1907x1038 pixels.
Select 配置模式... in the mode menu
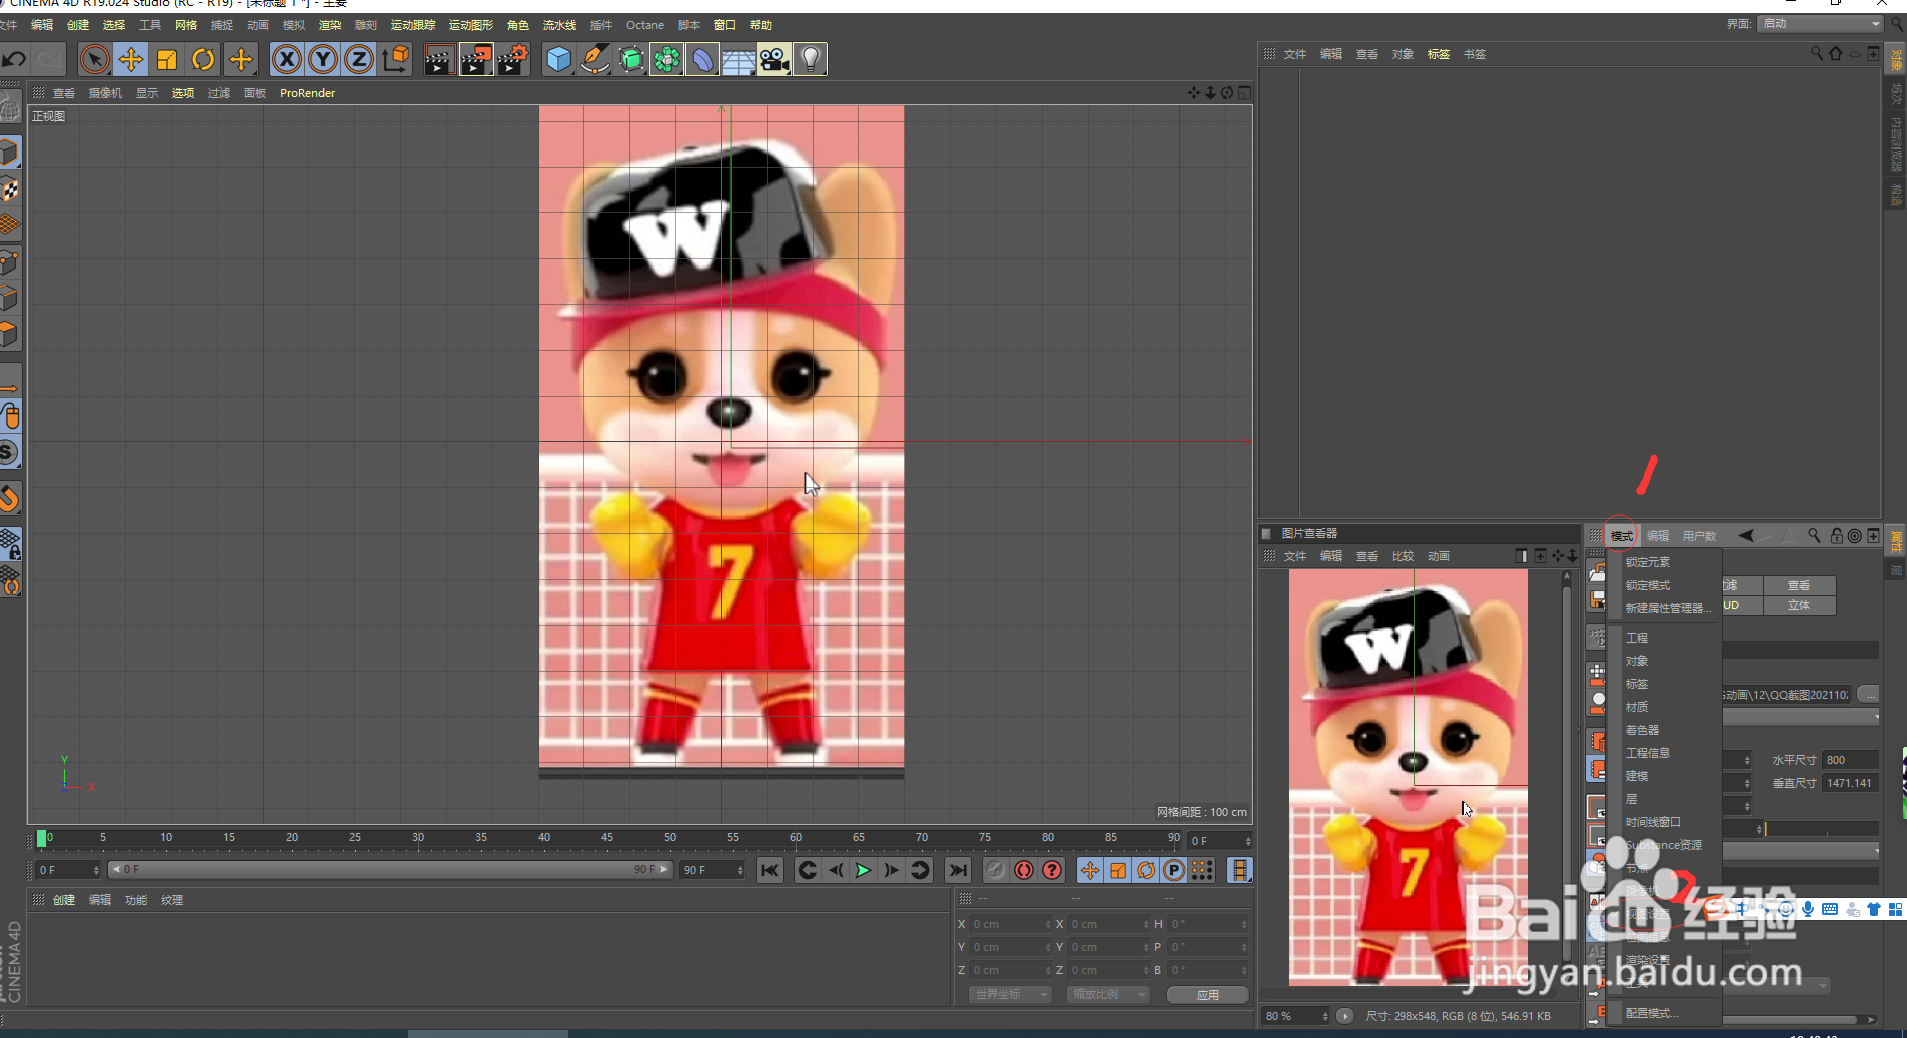pos(1652,1013)
